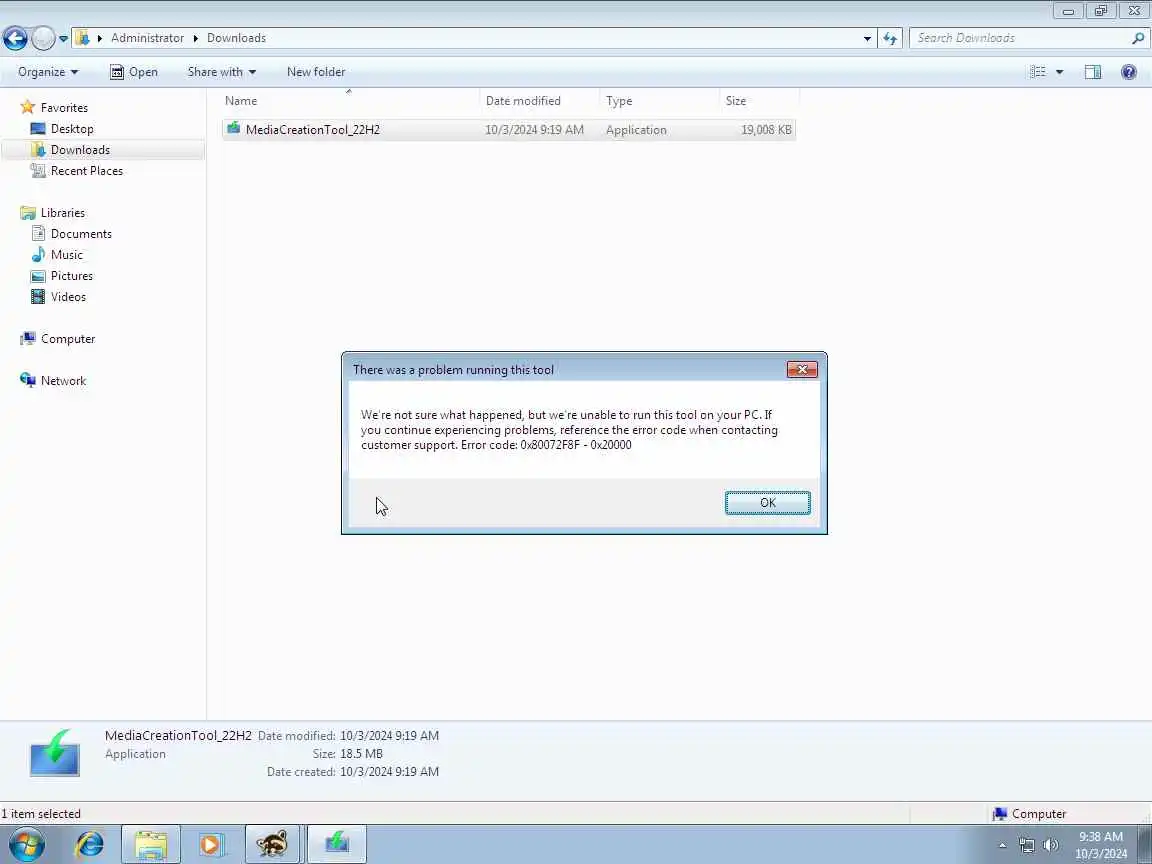Screen dimensions: 1152x864
Task: Change your view icon
Action: coord(1037,72)
